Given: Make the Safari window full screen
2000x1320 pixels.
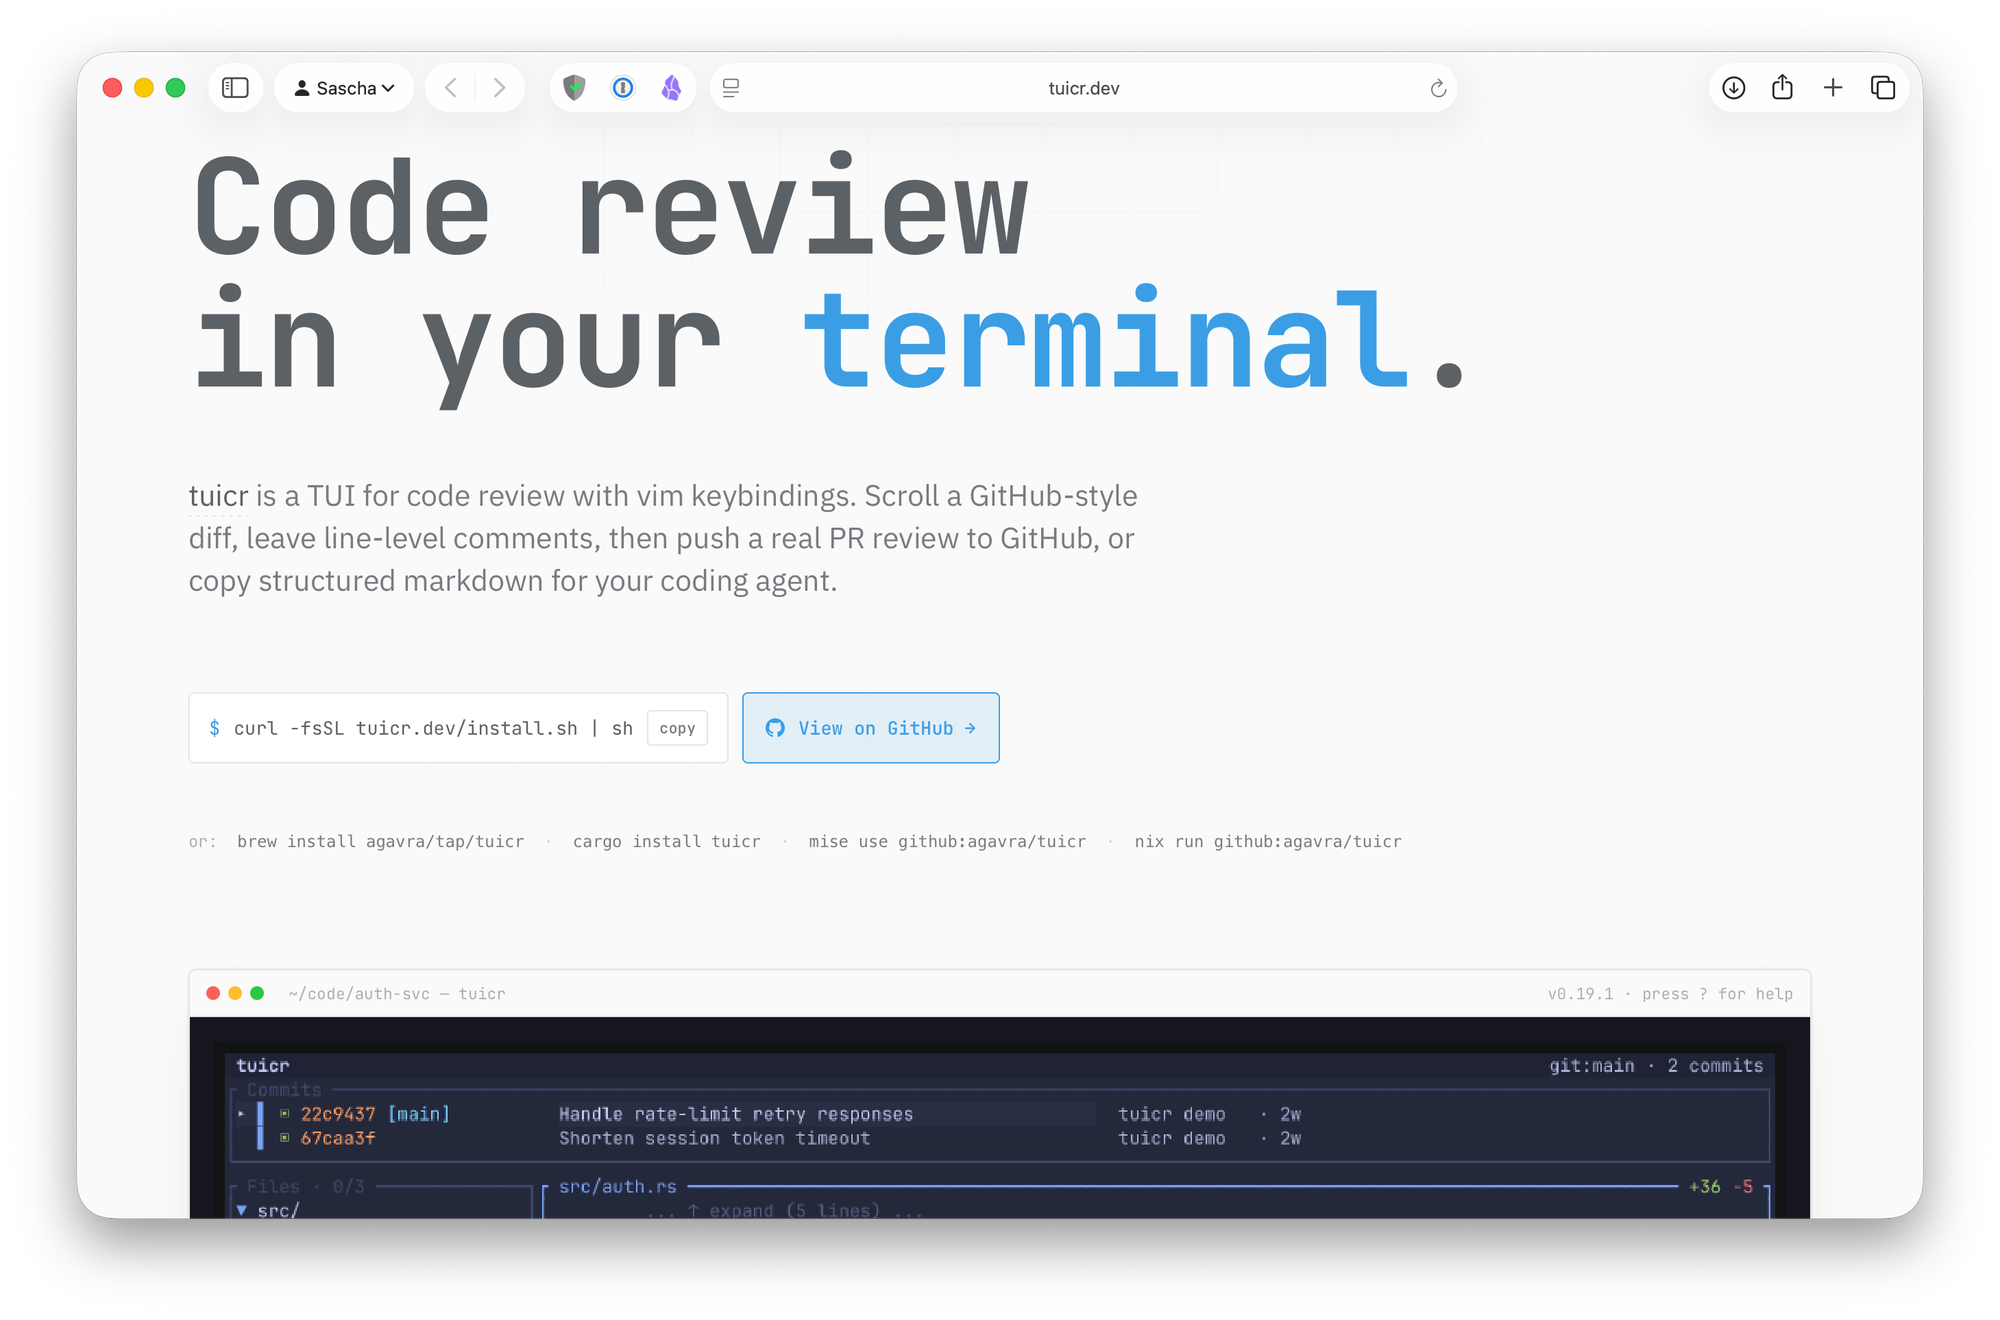Looking at the screenshot, I should click(176, 88).
